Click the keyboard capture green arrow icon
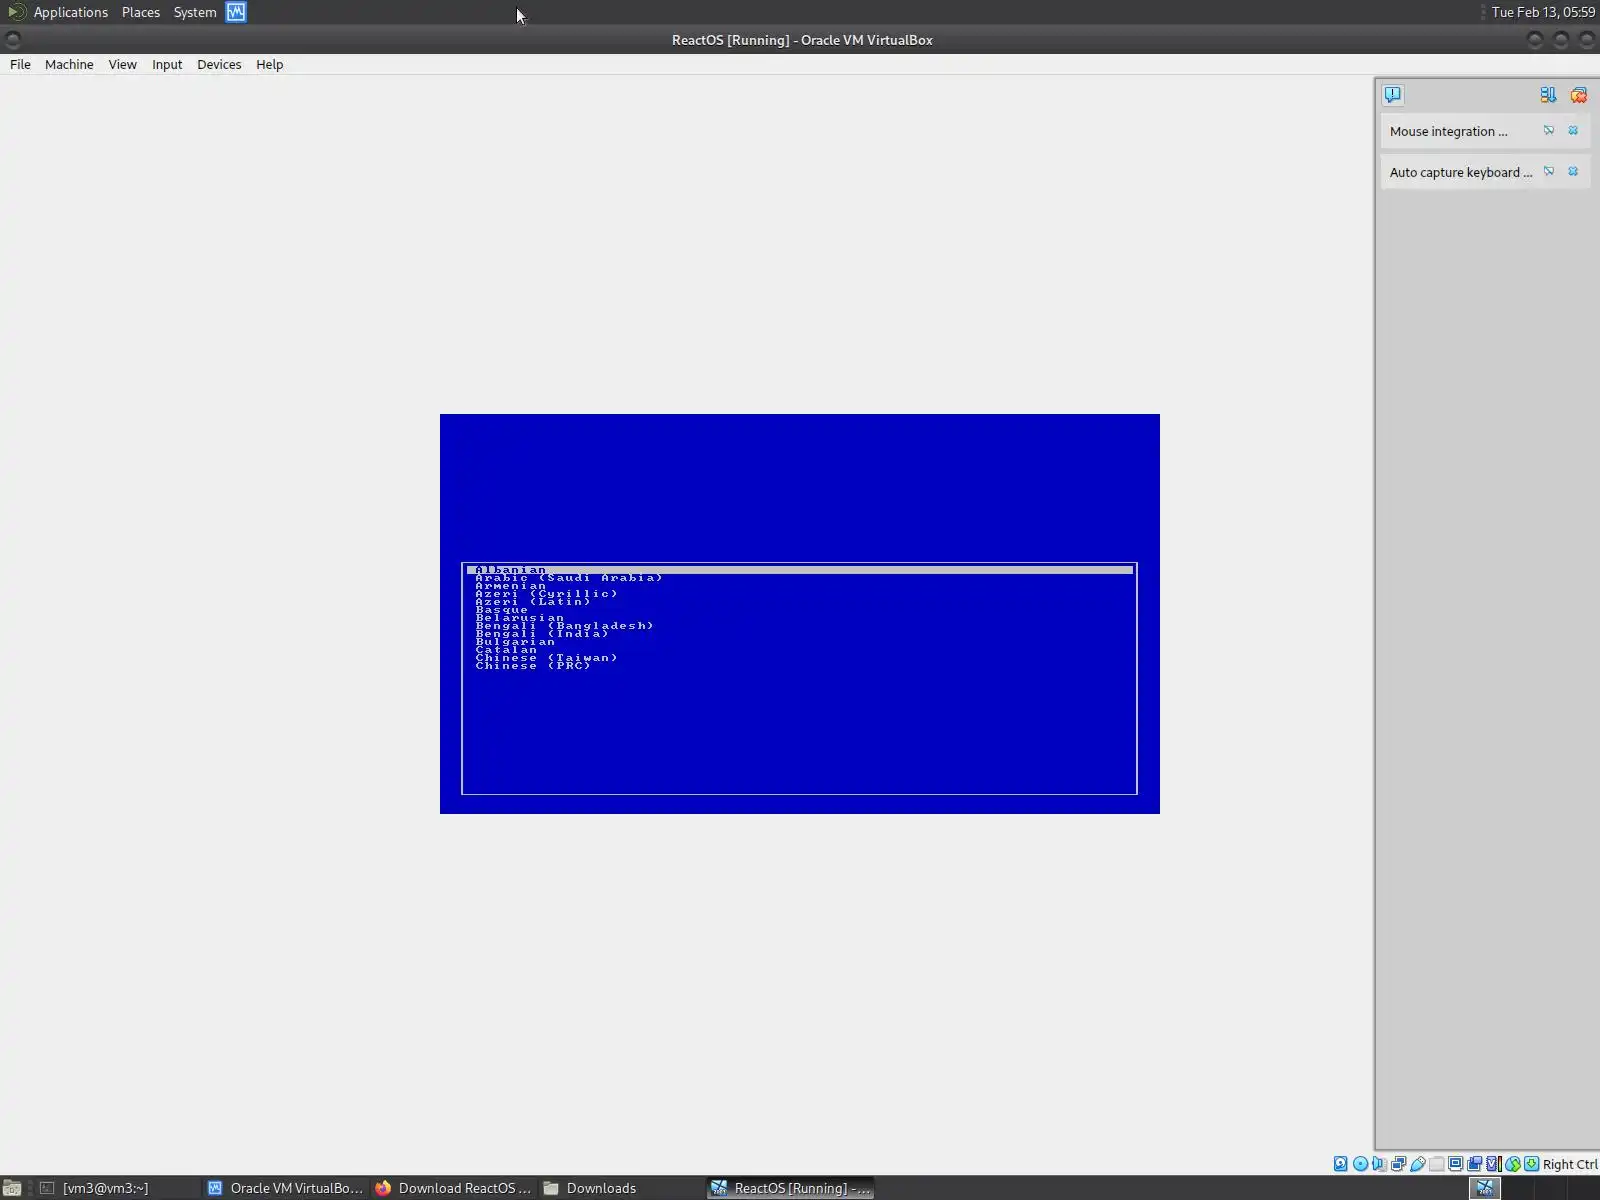This screenshot has height=1200, width=1600. 1531,1164
